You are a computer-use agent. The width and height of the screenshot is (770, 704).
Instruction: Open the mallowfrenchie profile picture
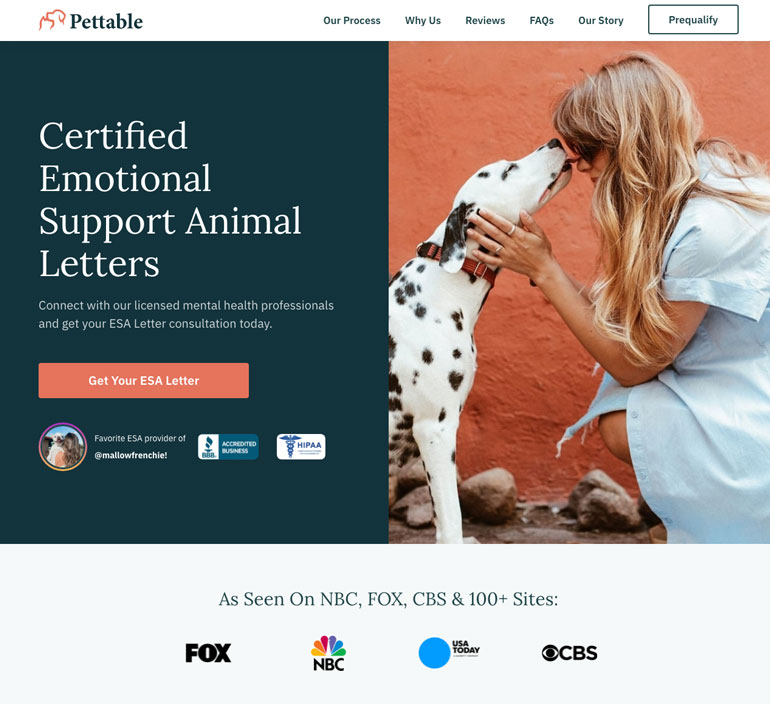(x=63, y=447)
